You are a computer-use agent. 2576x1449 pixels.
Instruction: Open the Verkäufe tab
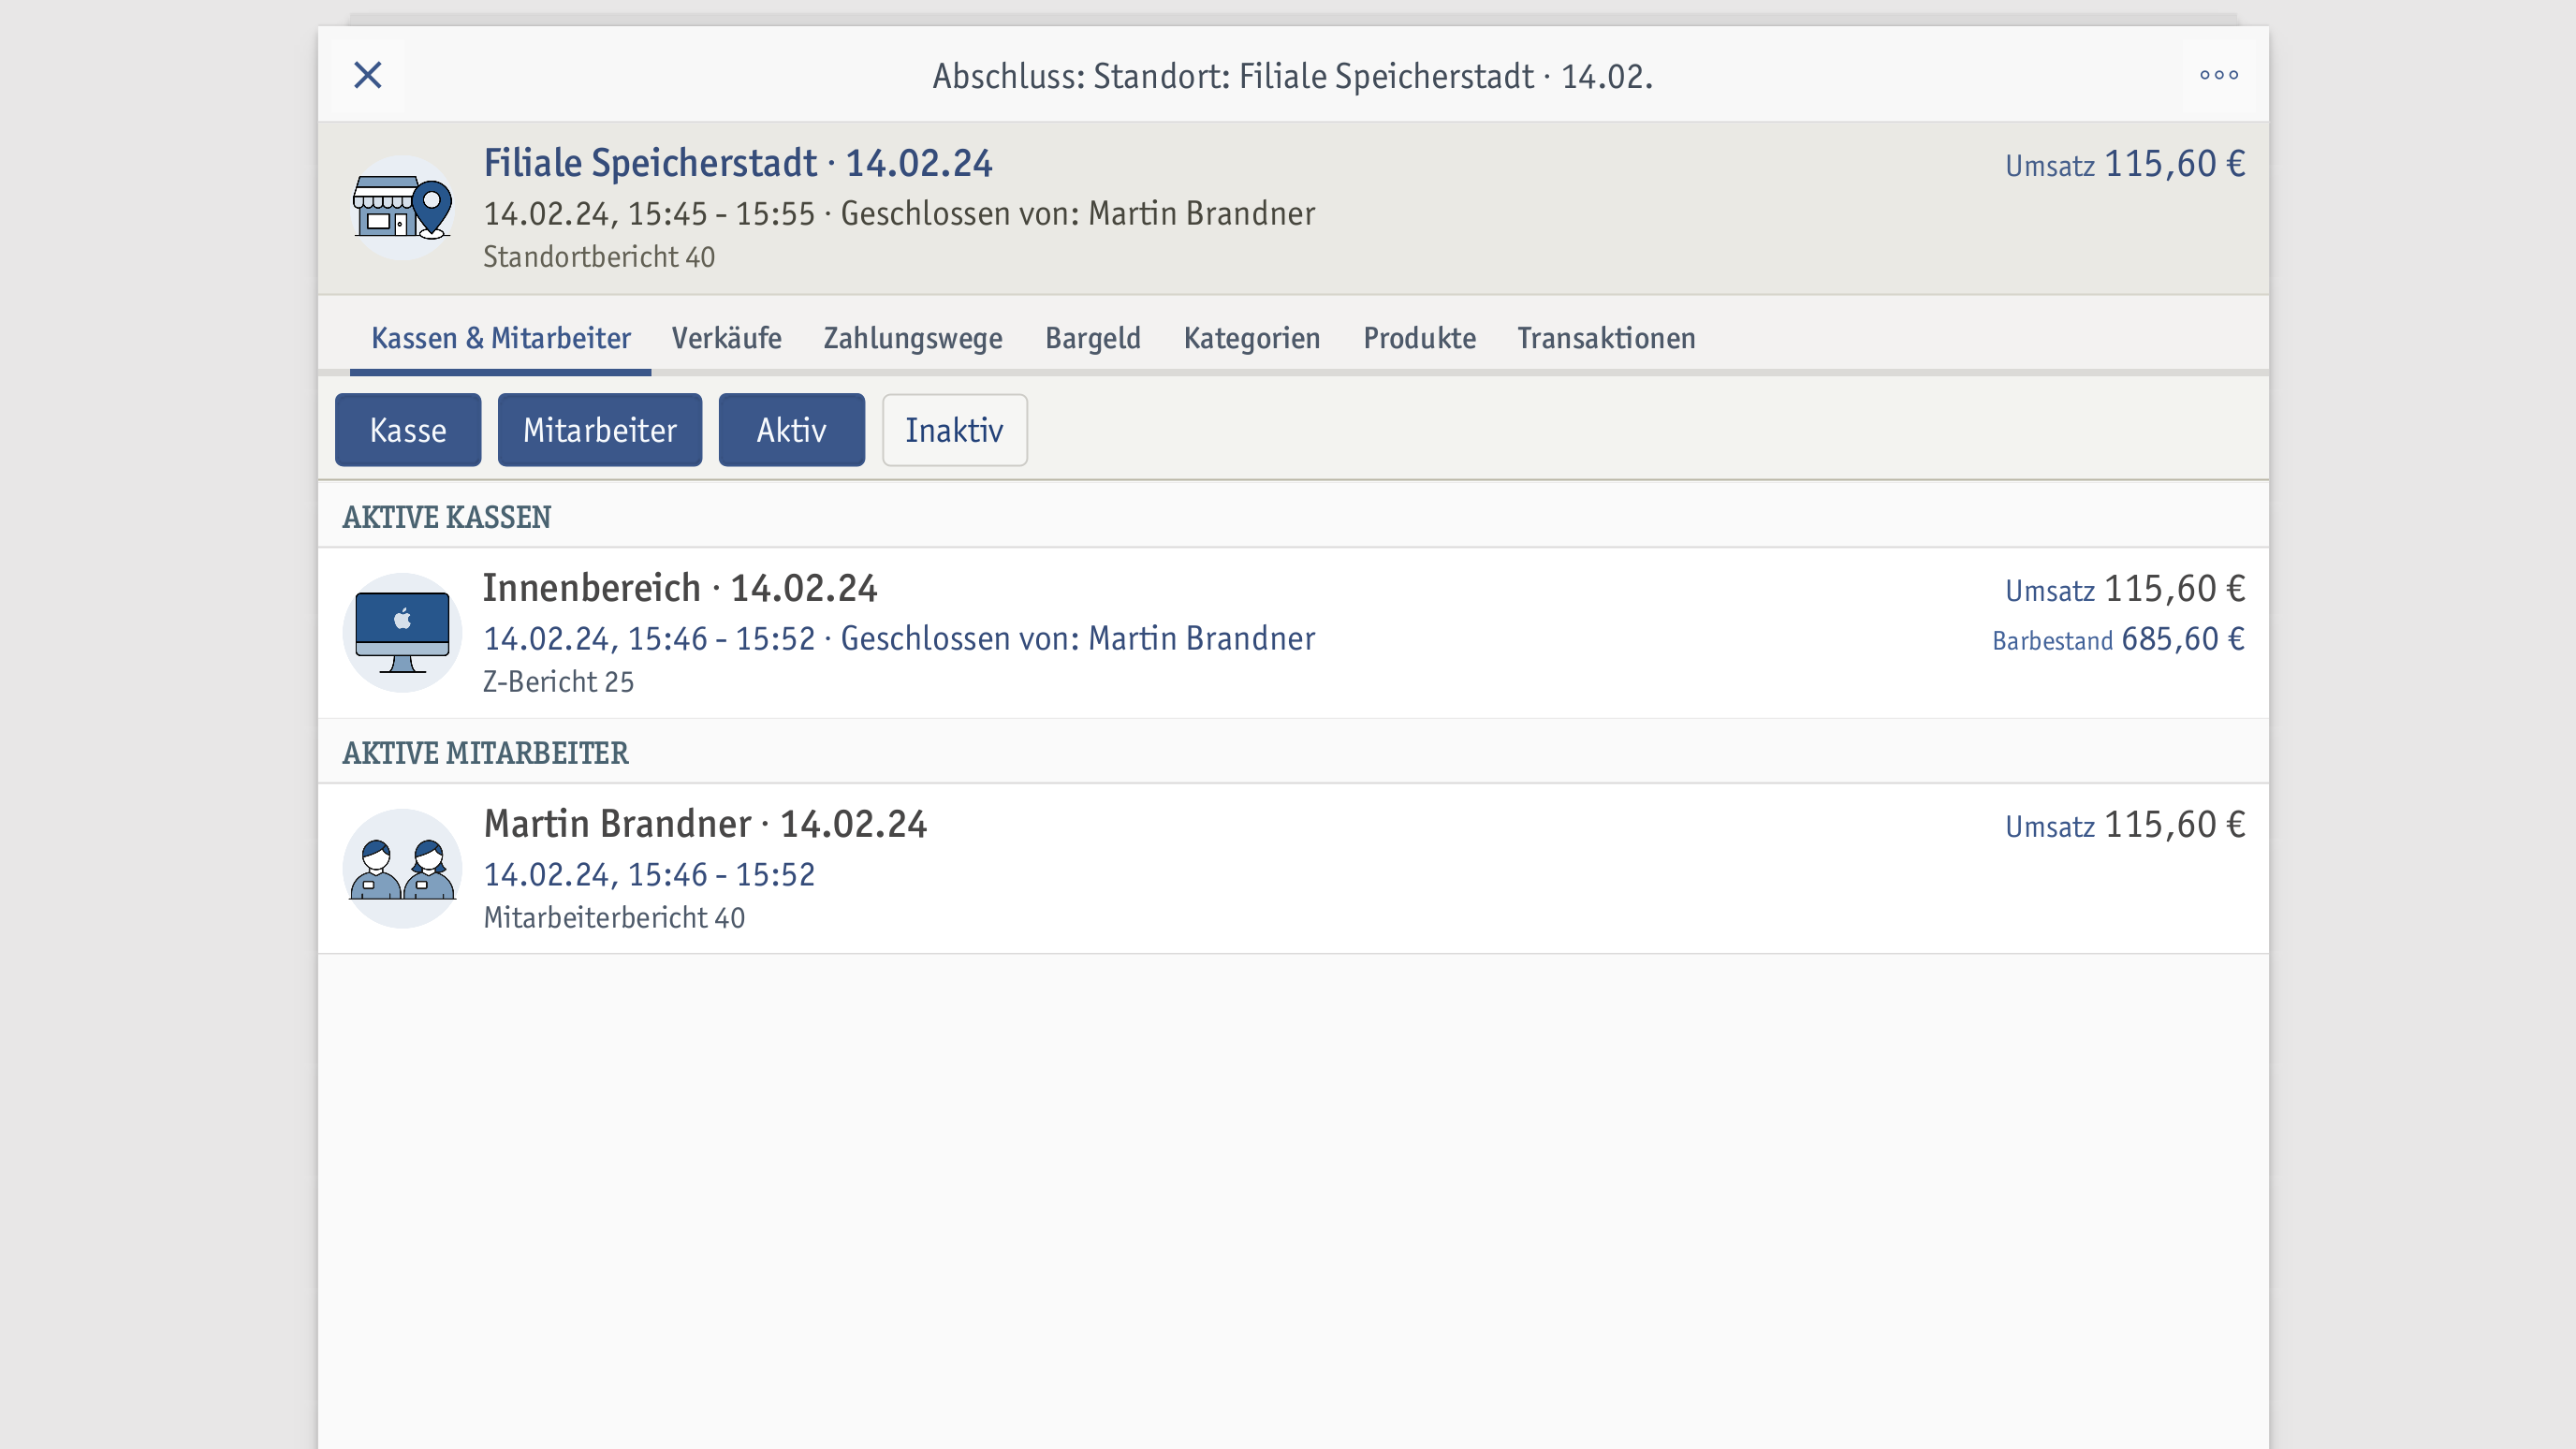click(x=727, y=338)
